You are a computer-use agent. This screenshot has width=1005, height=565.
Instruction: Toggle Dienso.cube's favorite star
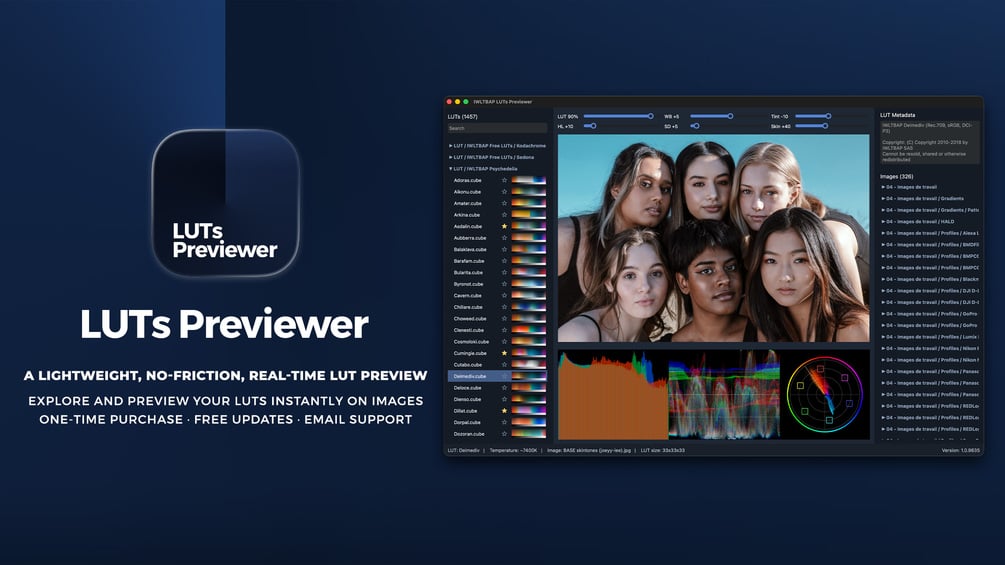pos(504,400)
